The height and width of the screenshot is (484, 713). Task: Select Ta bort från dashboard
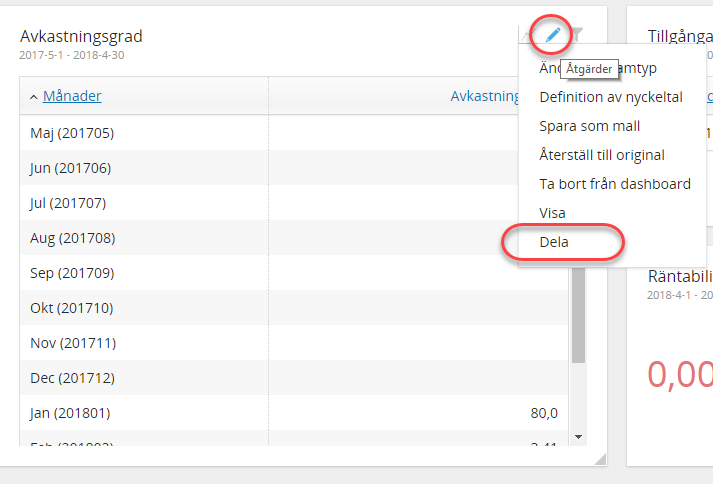[614, 184]
